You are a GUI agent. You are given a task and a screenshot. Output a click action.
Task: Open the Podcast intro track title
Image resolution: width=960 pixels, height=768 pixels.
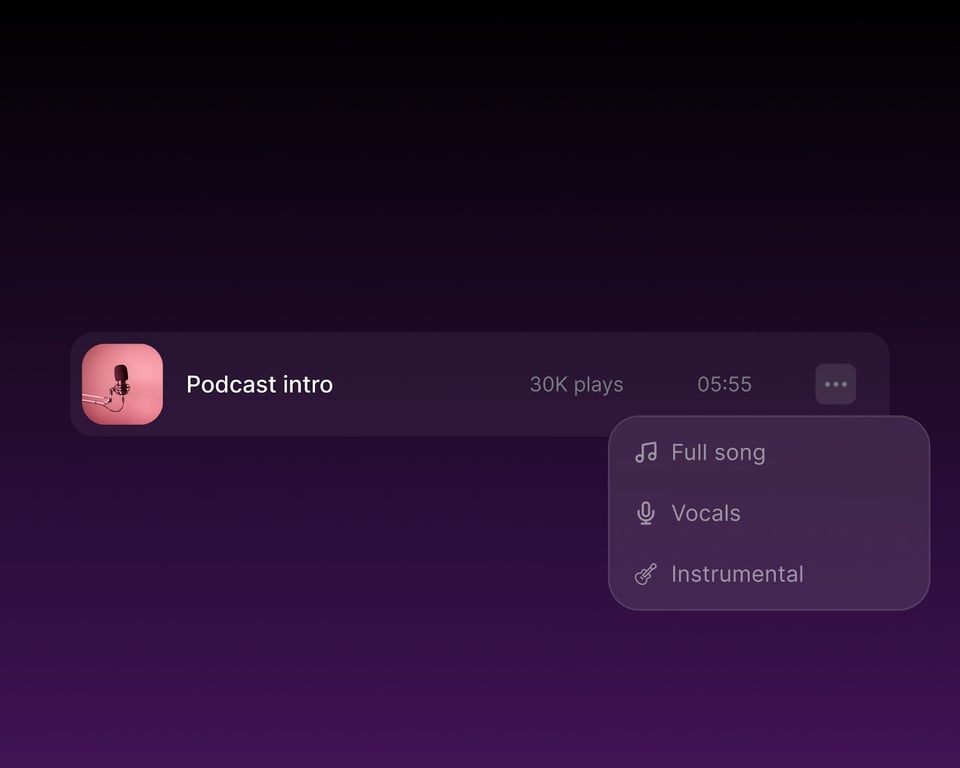pyautogui.click(x=260, y=385)
